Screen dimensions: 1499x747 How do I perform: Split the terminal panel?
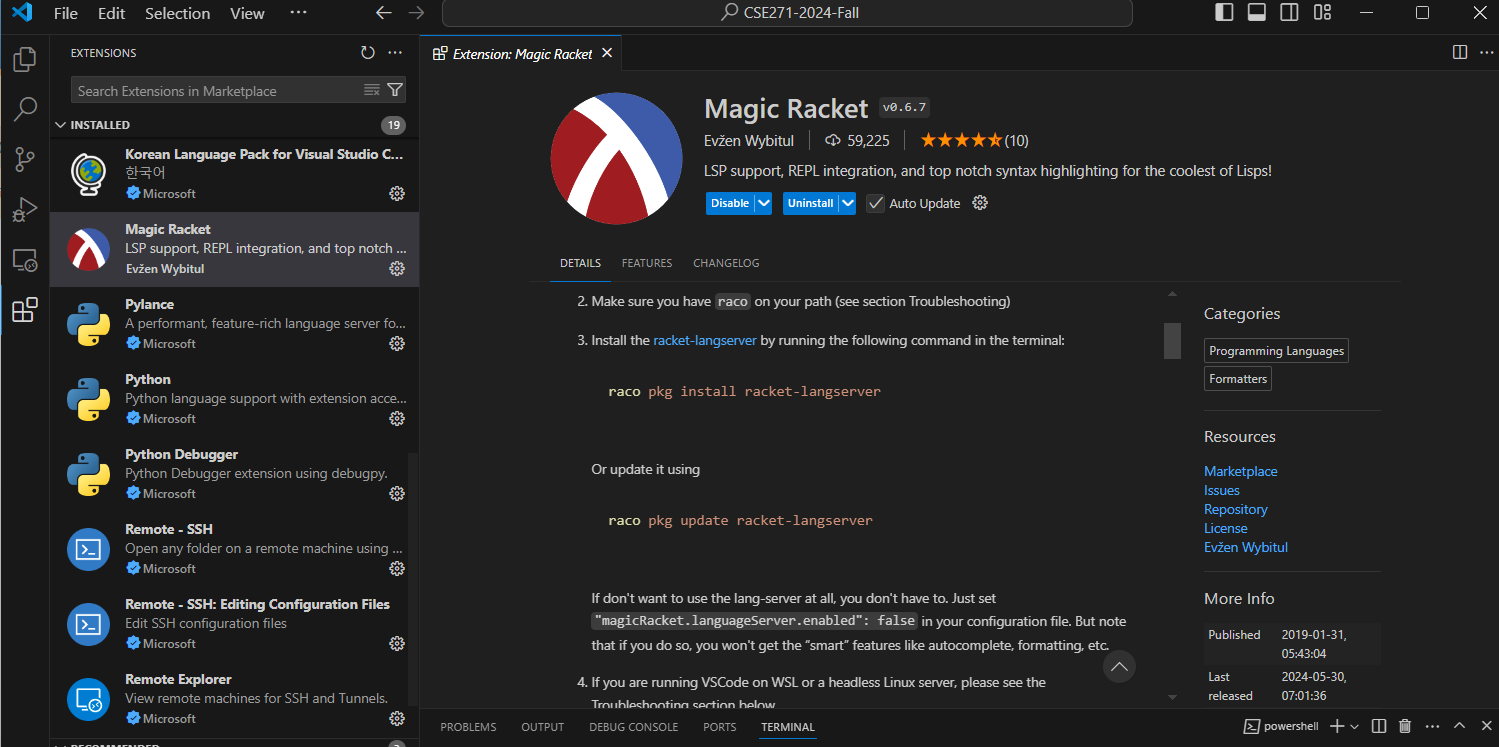1379,726
